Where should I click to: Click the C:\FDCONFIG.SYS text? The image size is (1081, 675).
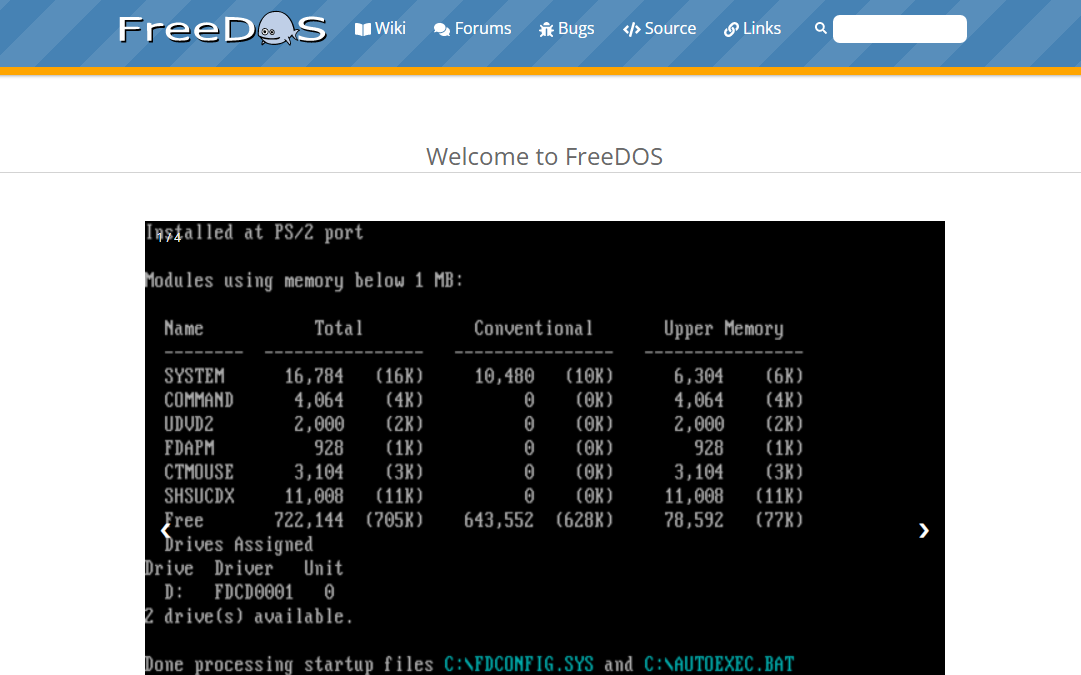click(518, 665)
